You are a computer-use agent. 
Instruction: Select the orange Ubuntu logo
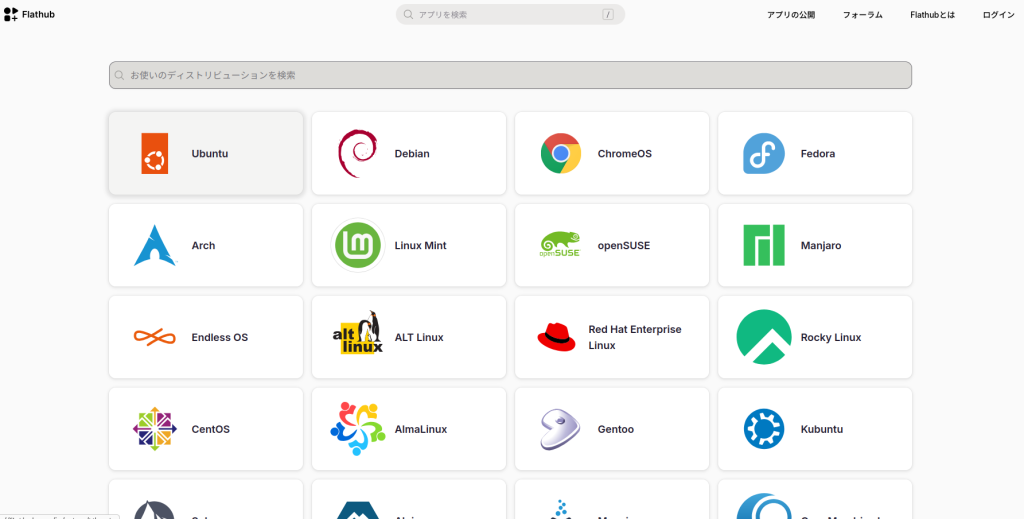(x=155, y=153)
